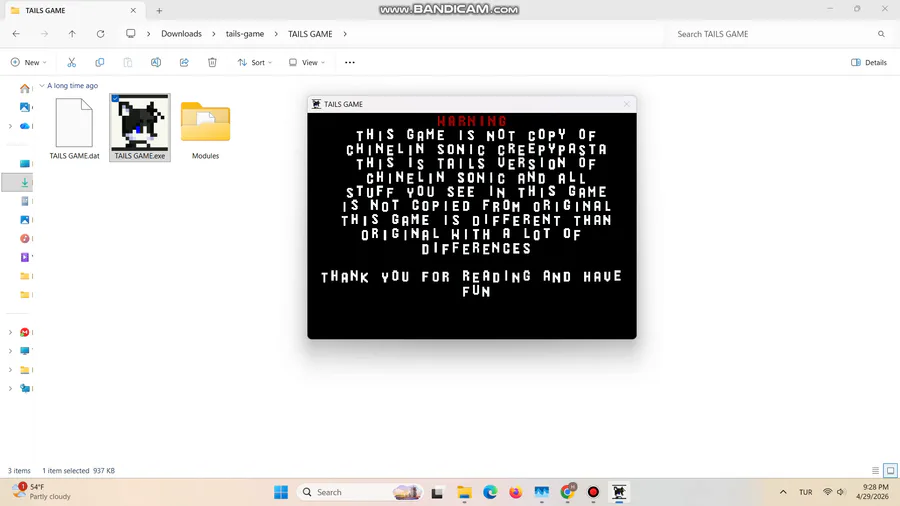Click Desktop icon in navigation pane
Screen dimensions: 900x506
[25, 164]
